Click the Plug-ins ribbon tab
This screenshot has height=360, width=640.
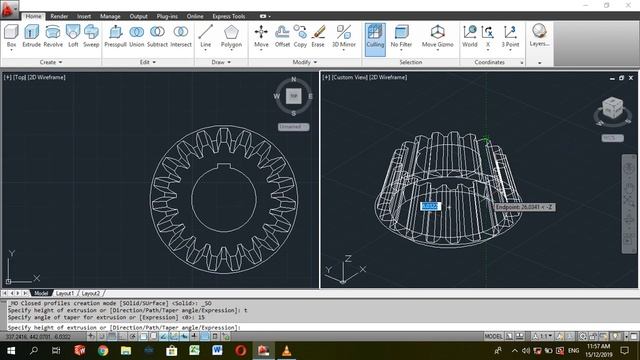click(167, 16)
